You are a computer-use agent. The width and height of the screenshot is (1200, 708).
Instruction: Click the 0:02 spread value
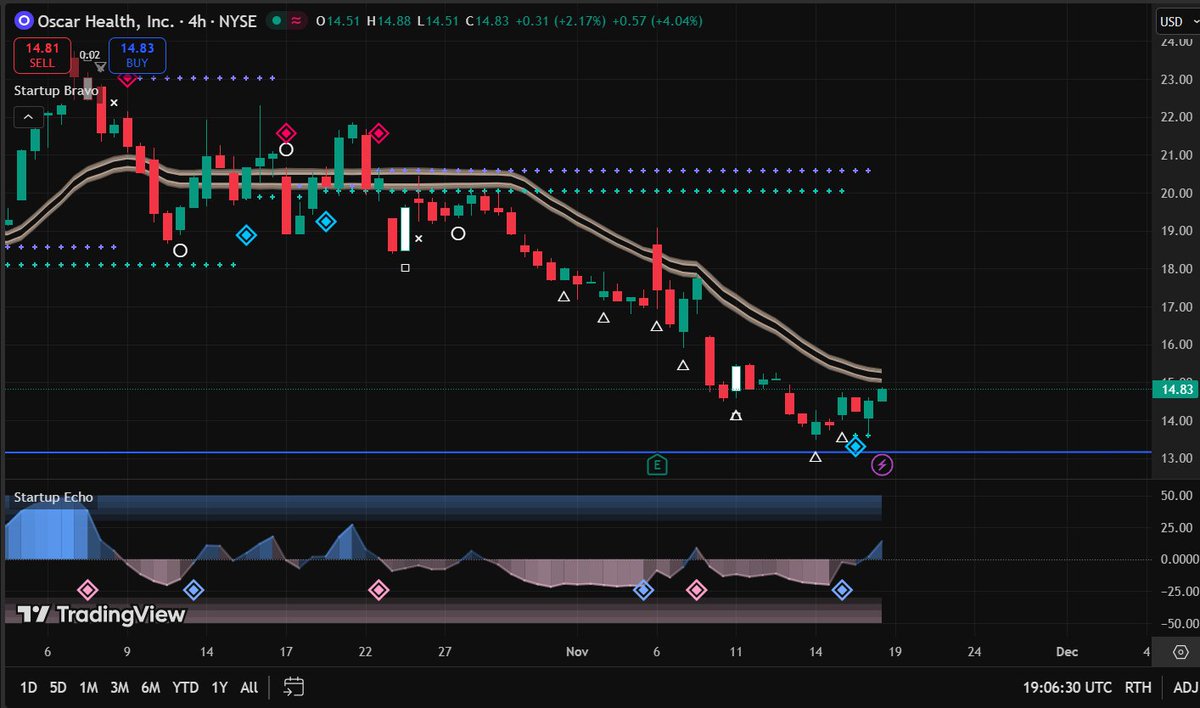tap(90, 55)
